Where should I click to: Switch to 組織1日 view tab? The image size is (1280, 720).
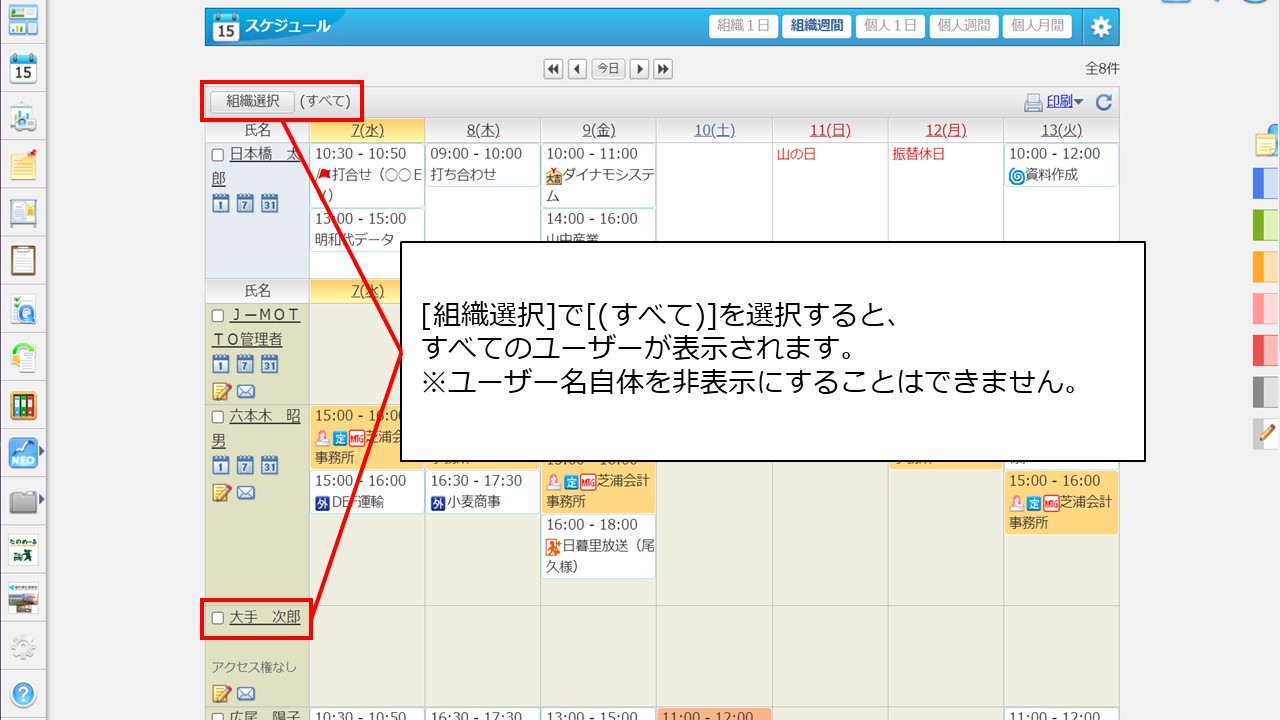[744, 26]
